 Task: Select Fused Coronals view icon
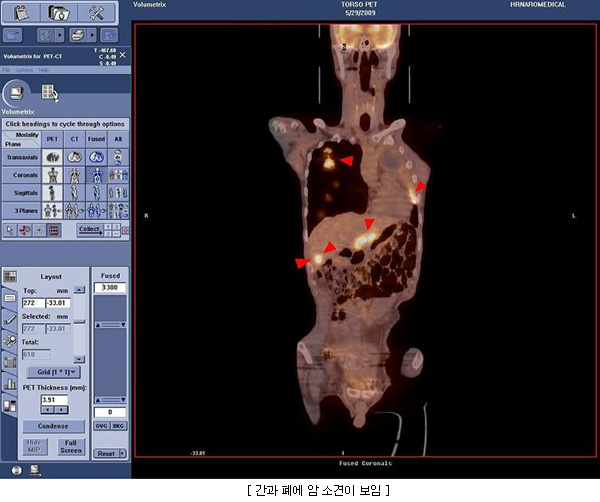point(98,174)
